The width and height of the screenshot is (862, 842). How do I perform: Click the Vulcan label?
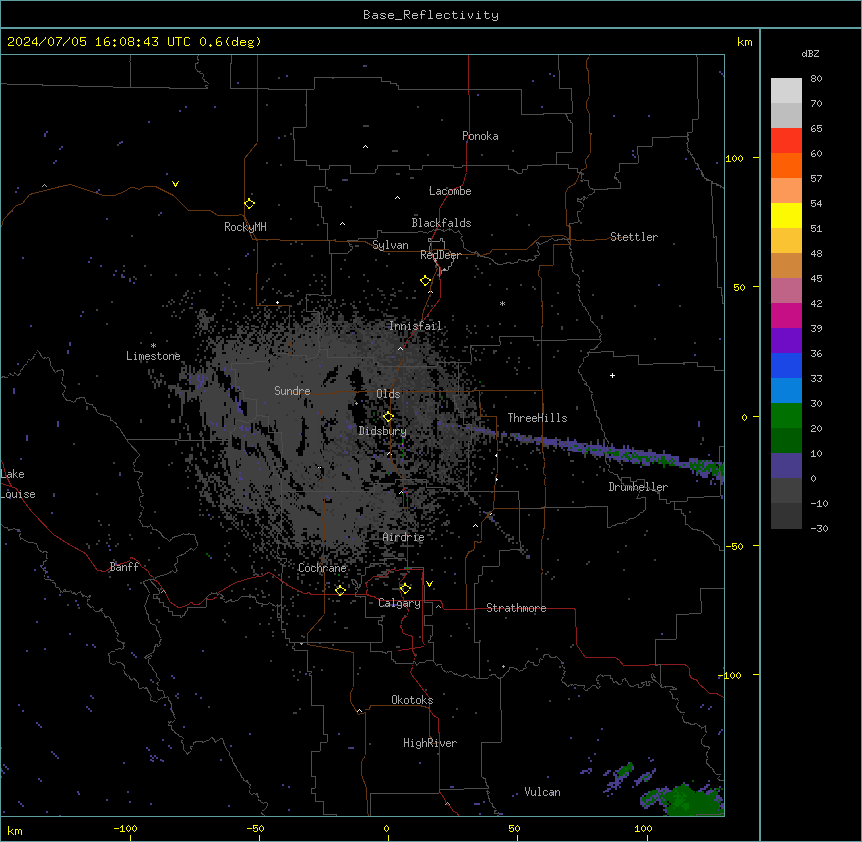click(x=543, y=792)
